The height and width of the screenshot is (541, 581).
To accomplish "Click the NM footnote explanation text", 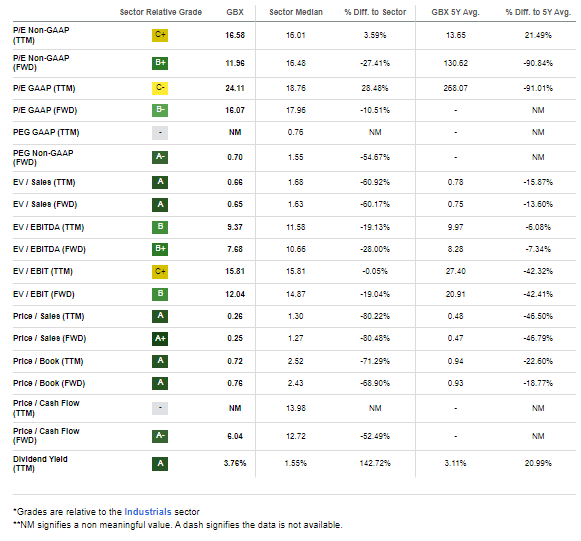I will click(178, 525).
